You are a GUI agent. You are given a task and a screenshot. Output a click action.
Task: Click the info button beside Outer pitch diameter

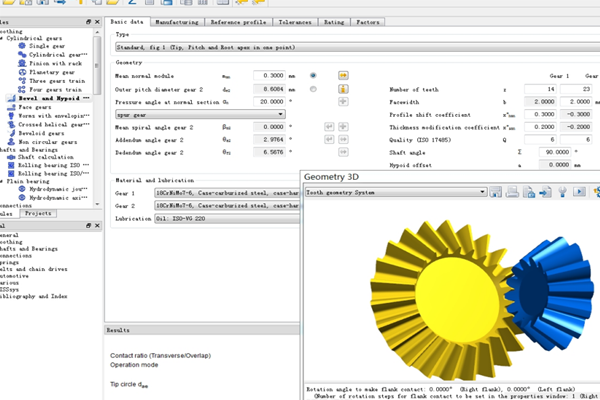[343, 89]
